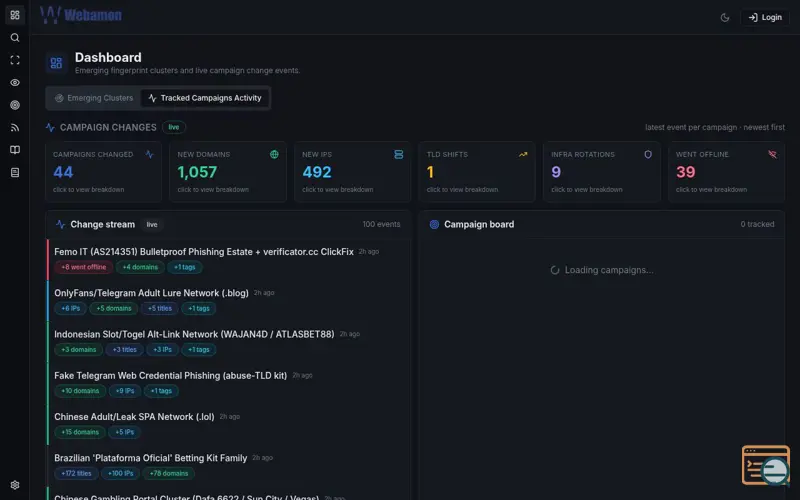The width and height of the screenshot is (800, 500).
Task: Click the trending arrow icon on TLD Shifts
Action: point(523,154)
